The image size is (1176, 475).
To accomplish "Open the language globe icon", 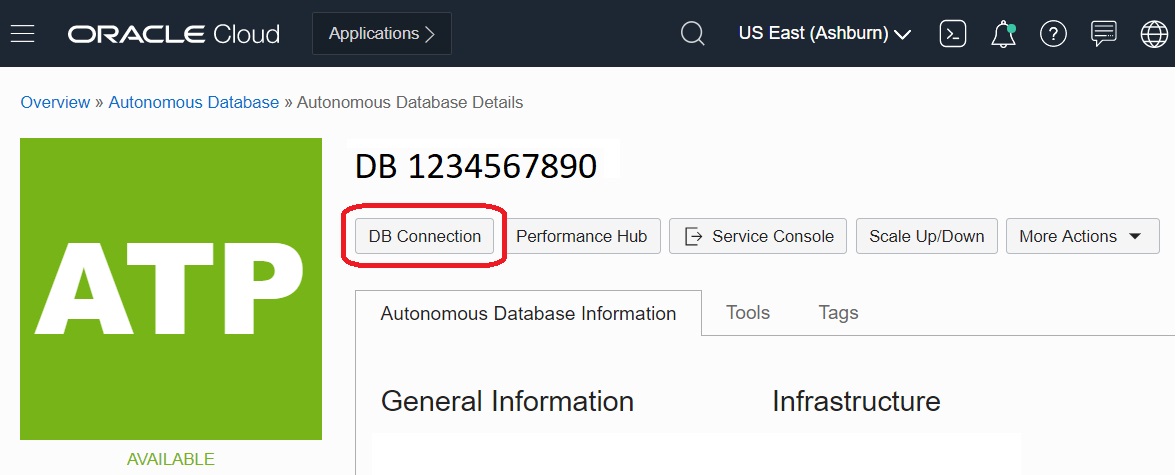I will click(1154, 34).
